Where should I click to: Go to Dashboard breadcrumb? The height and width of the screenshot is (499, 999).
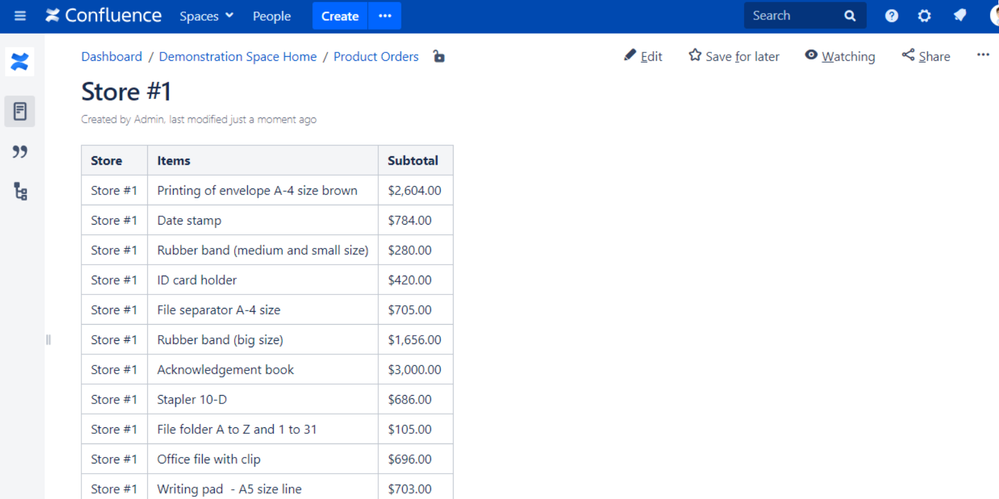click(111, 57)
